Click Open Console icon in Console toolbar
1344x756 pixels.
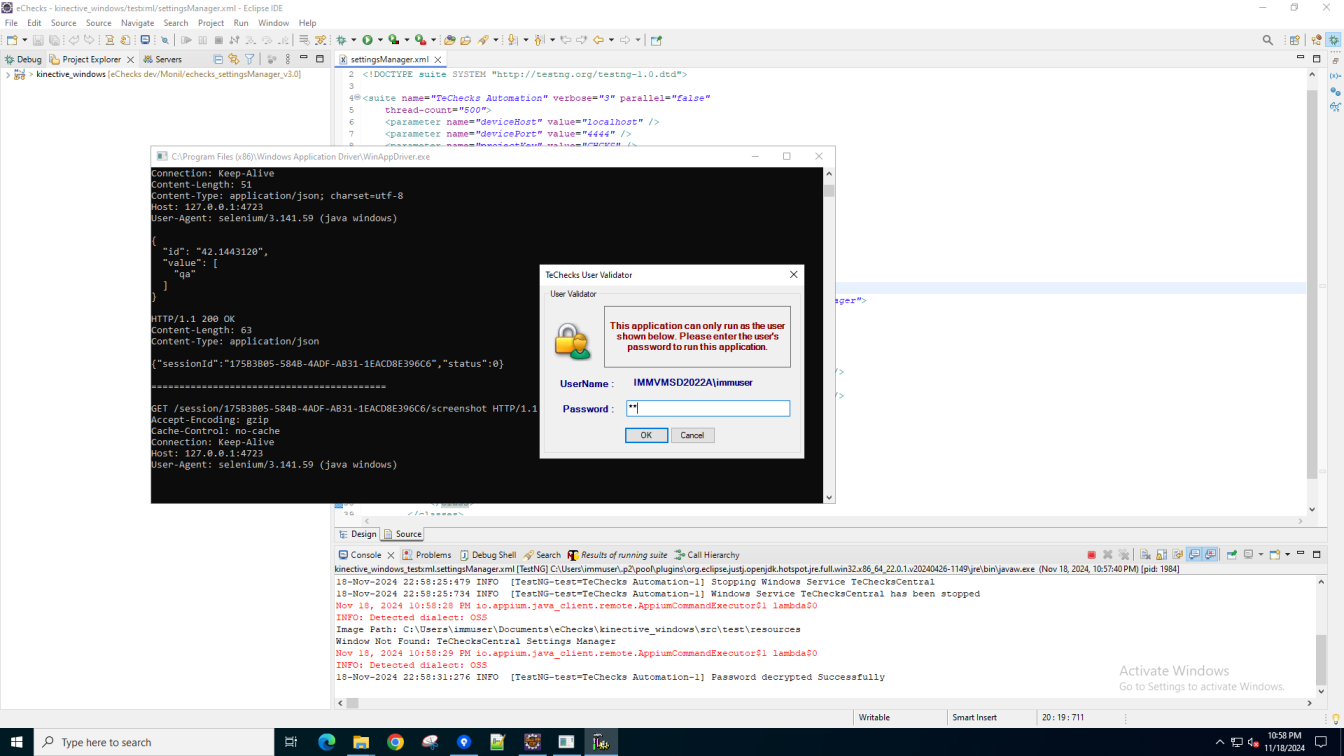(x=1274, y=555)
